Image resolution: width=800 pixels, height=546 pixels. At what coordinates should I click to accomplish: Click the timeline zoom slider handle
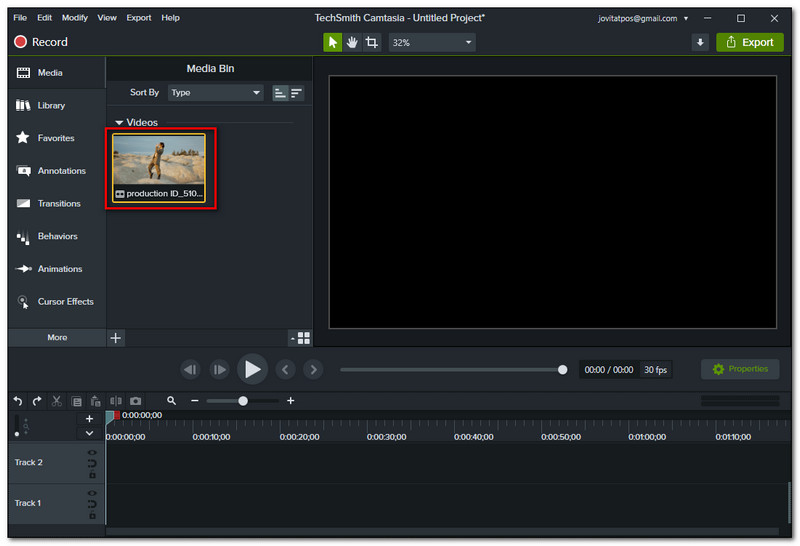[x=243, y=400]
